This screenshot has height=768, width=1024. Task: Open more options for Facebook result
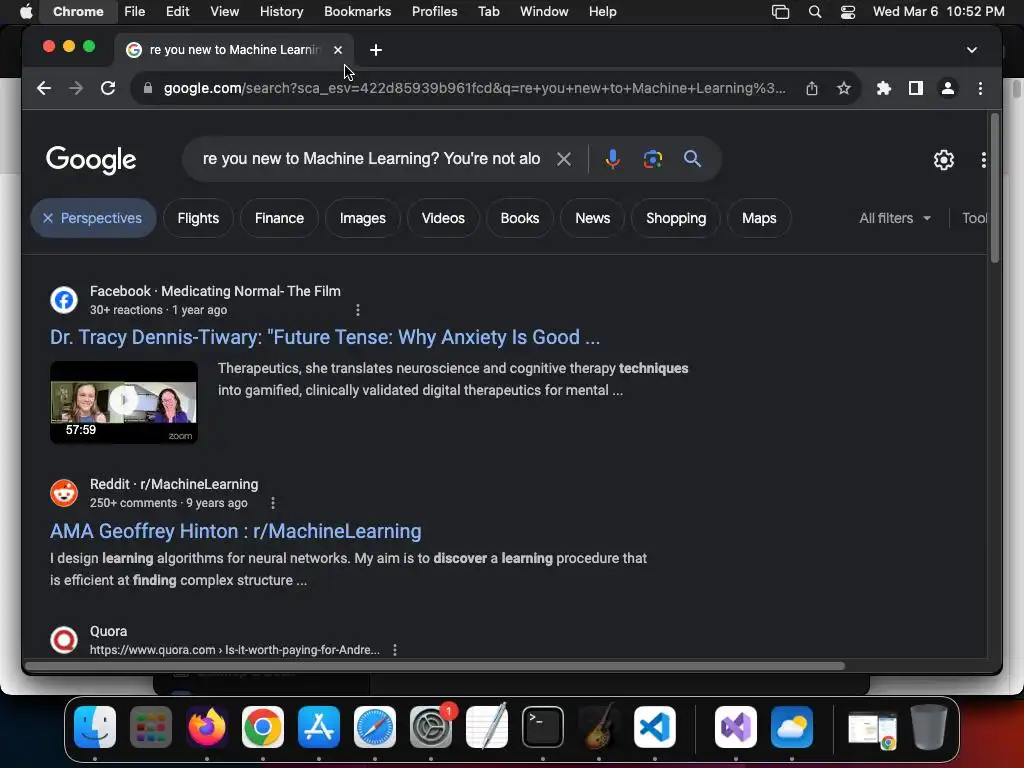[357, 310]
